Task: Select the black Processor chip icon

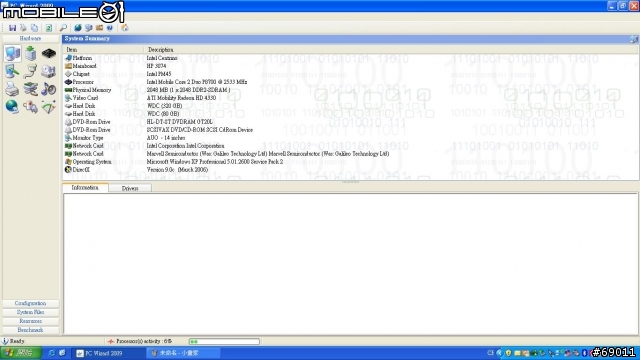Action: 49,53
